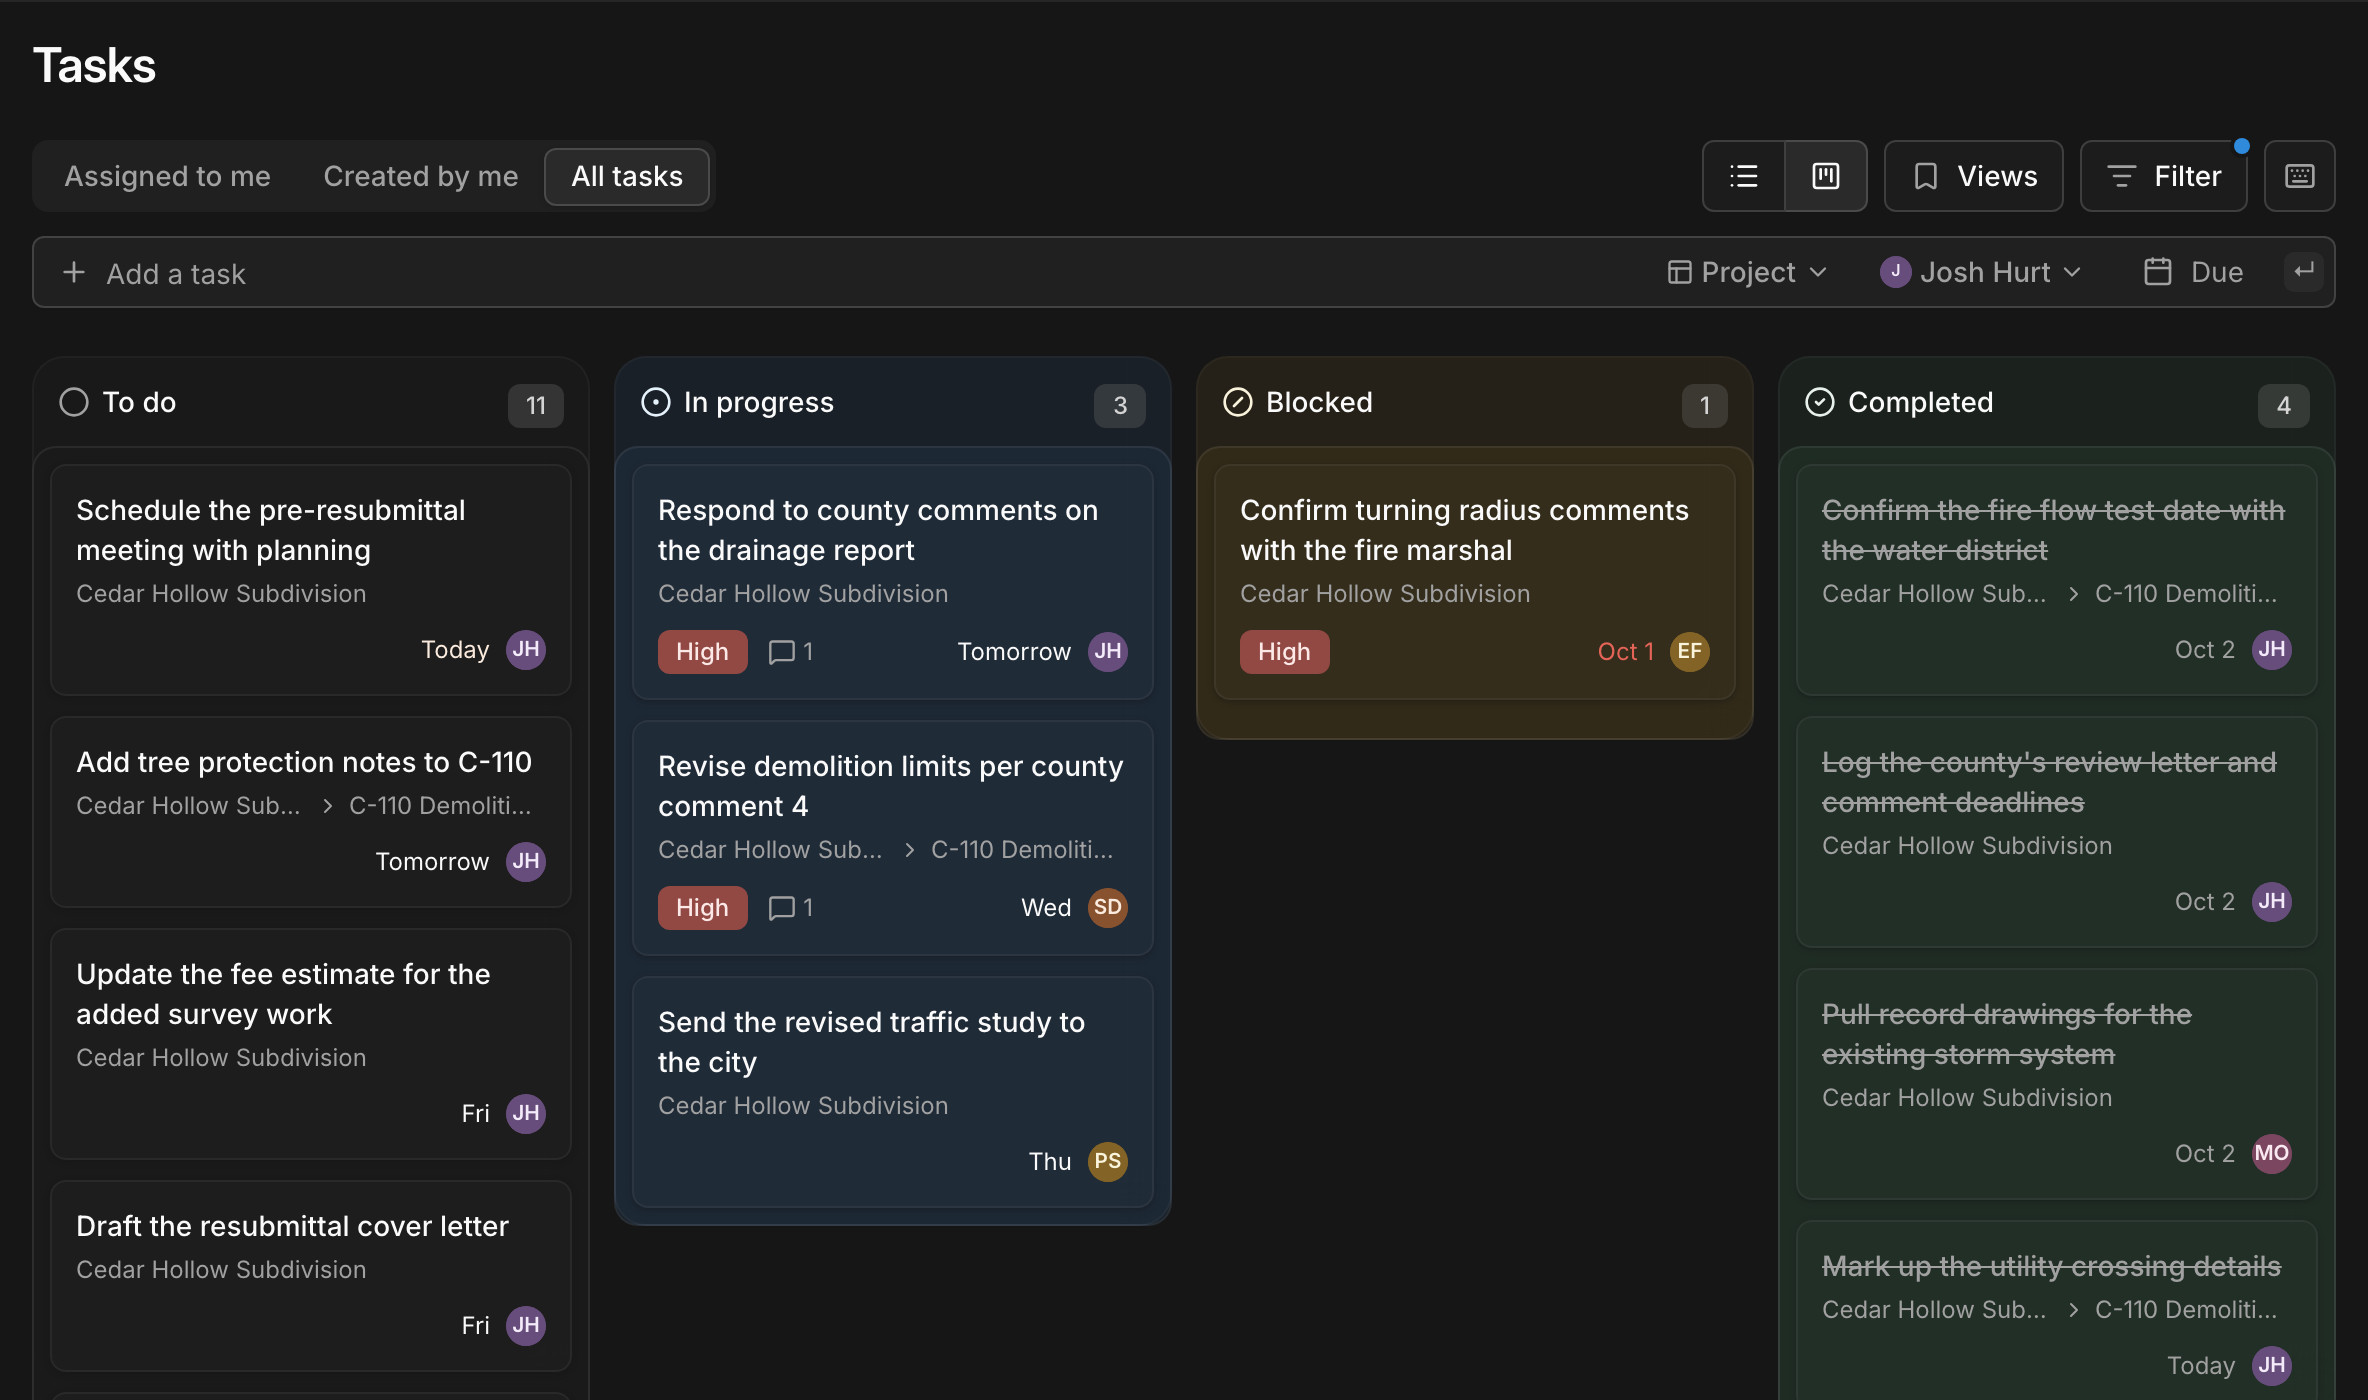Screen dimensions: 2368x1400
Task: Click JH avatar on fire flow test task
Action: [2272, 650]
